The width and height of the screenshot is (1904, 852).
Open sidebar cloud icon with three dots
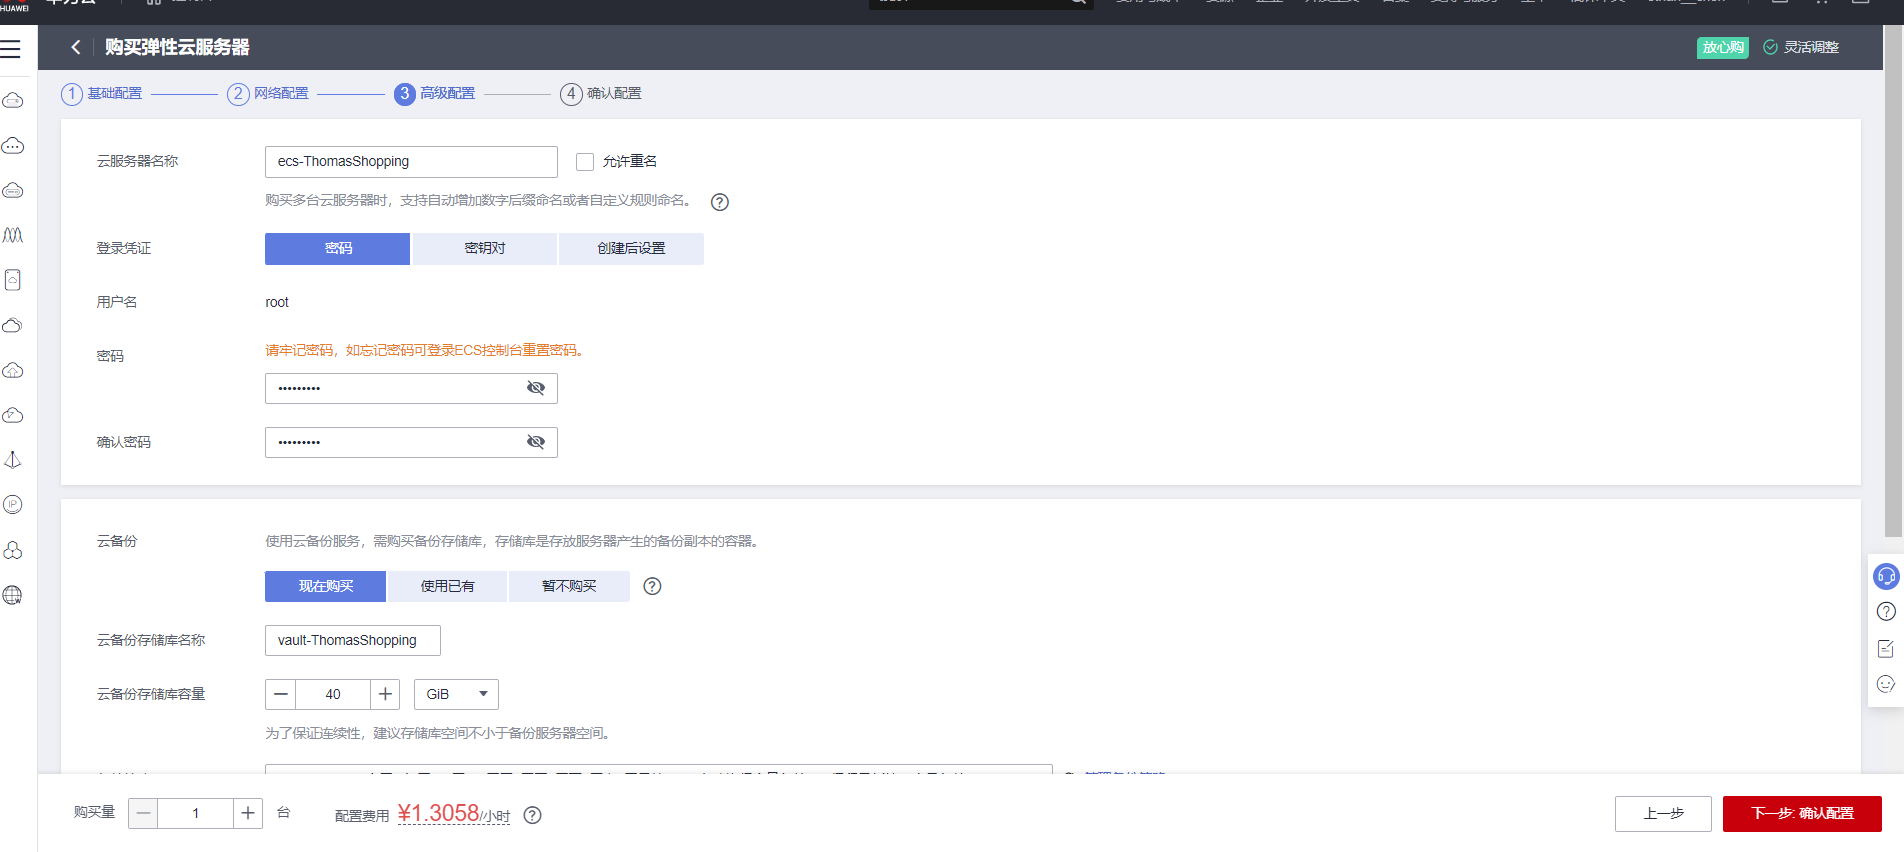[13, 146]
